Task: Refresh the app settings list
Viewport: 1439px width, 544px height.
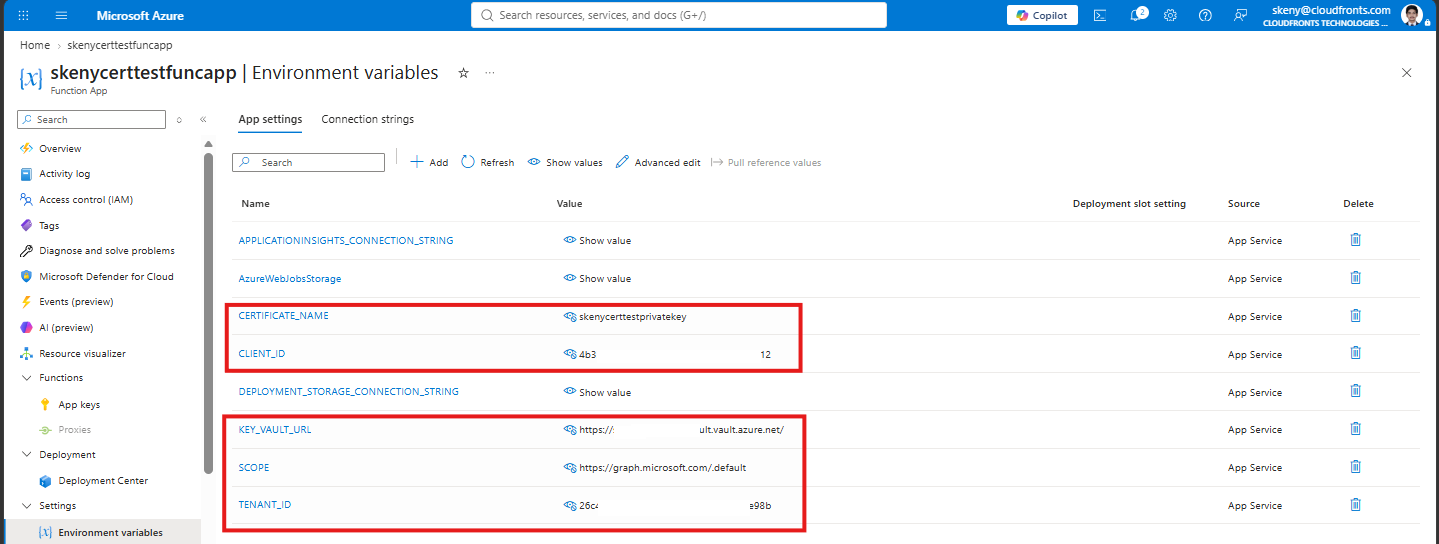Action: 488,162
